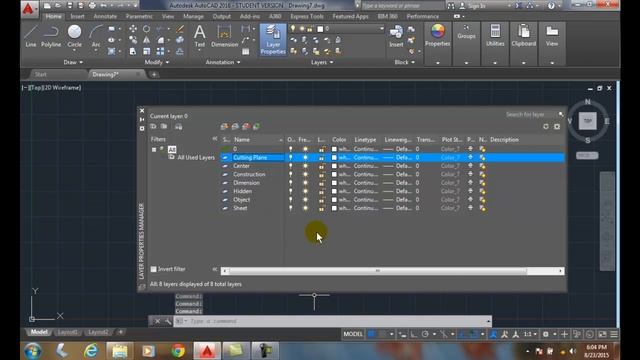
Task: Select the Arc tool
Action: coord(96,36)
